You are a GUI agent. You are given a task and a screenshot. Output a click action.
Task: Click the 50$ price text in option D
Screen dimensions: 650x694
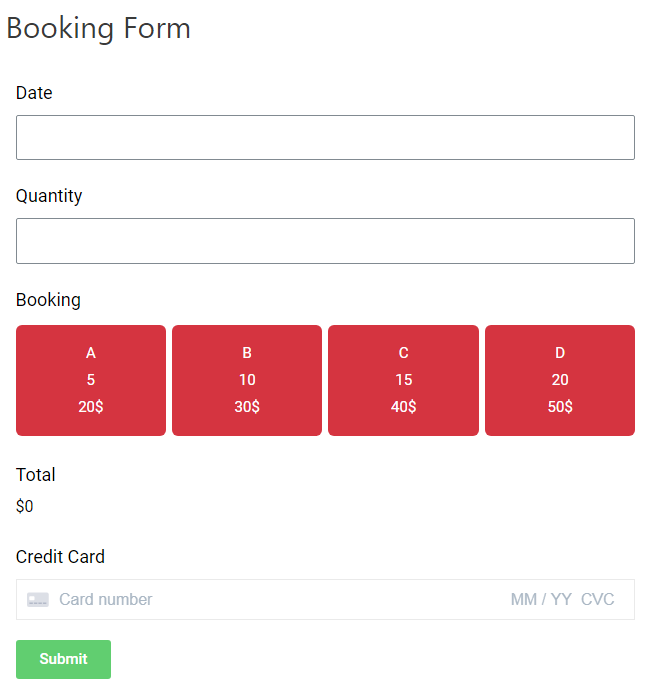560,406
